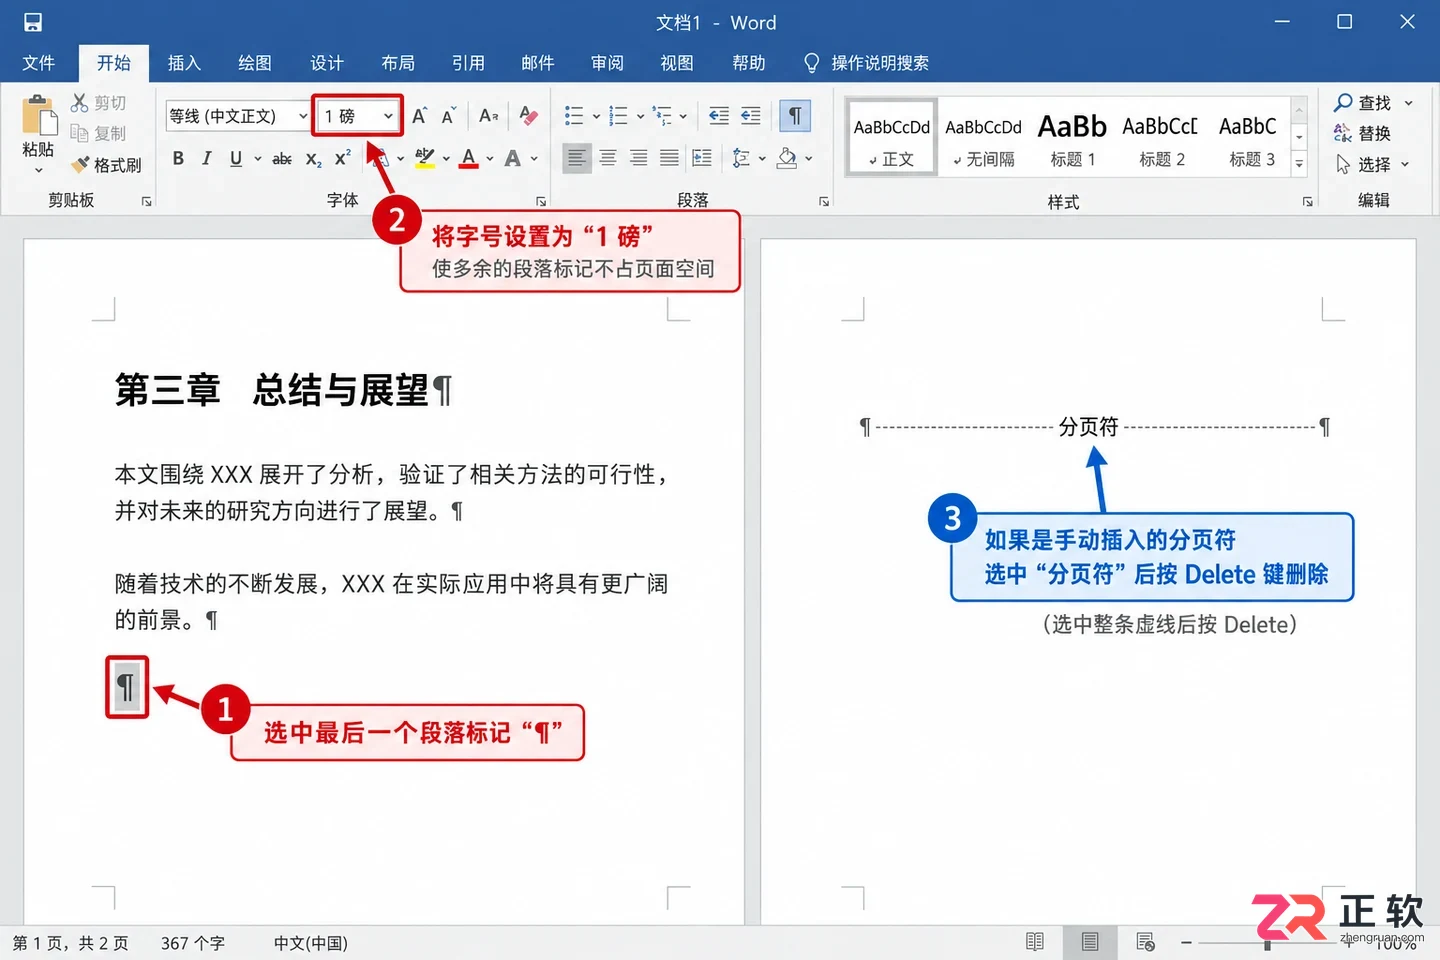Apply strikethrough with the abc icon
This screenshot has width=1440, height=960.
coord(282,158)
